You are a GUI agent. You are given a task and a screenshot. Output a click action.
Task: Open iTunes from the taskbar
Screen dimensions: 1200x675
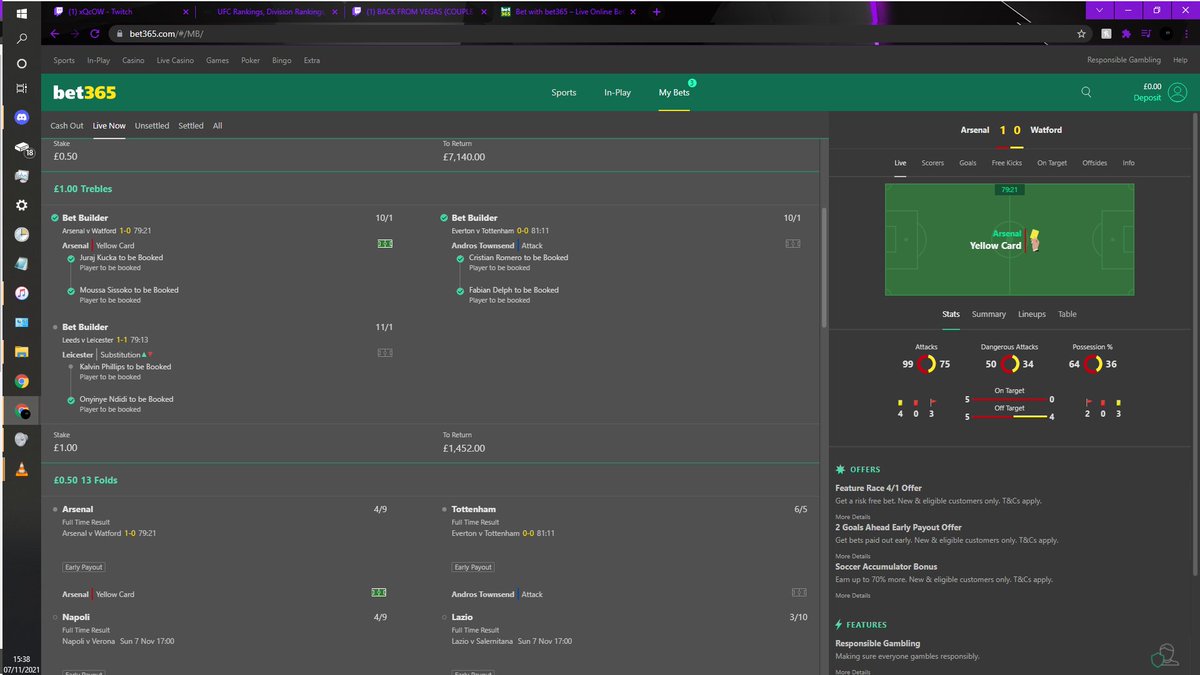coord(22,293)
